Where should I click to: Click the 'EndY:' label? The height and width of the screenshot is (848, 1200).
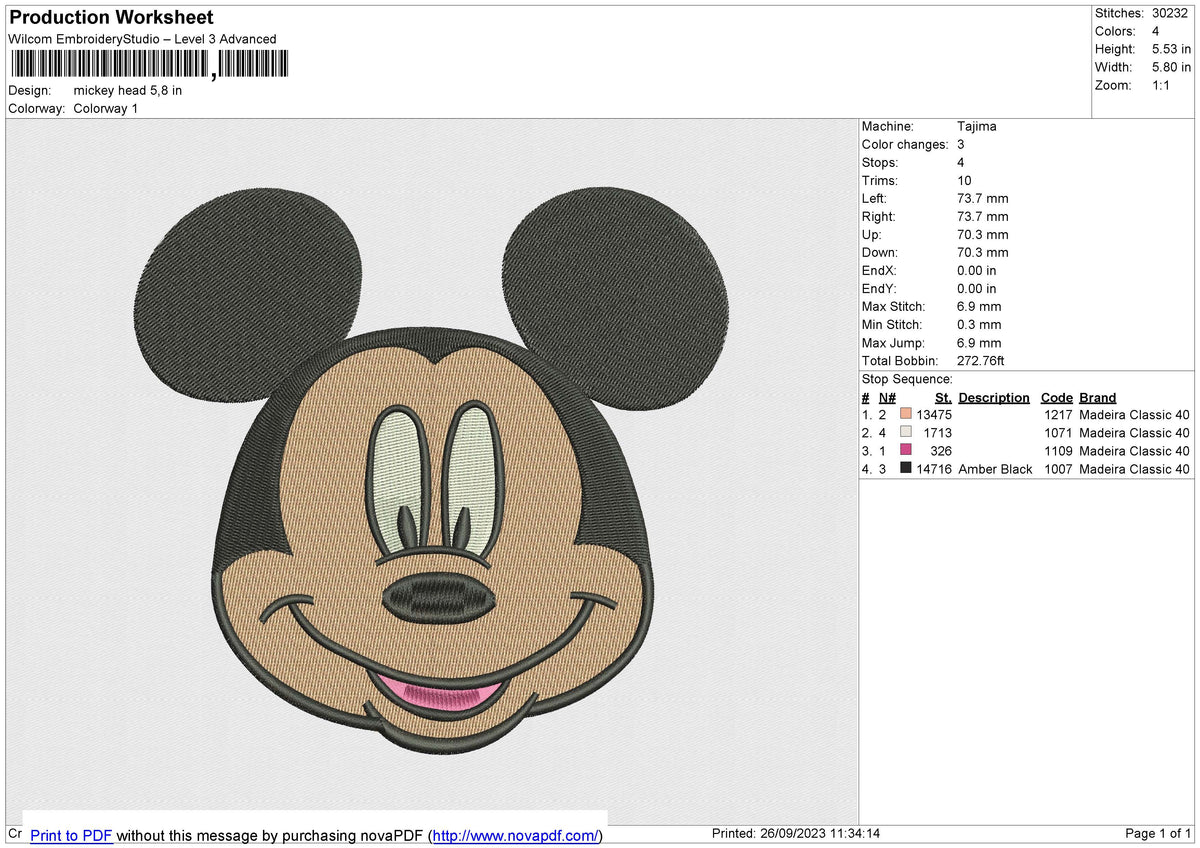[x=880, y=288]
